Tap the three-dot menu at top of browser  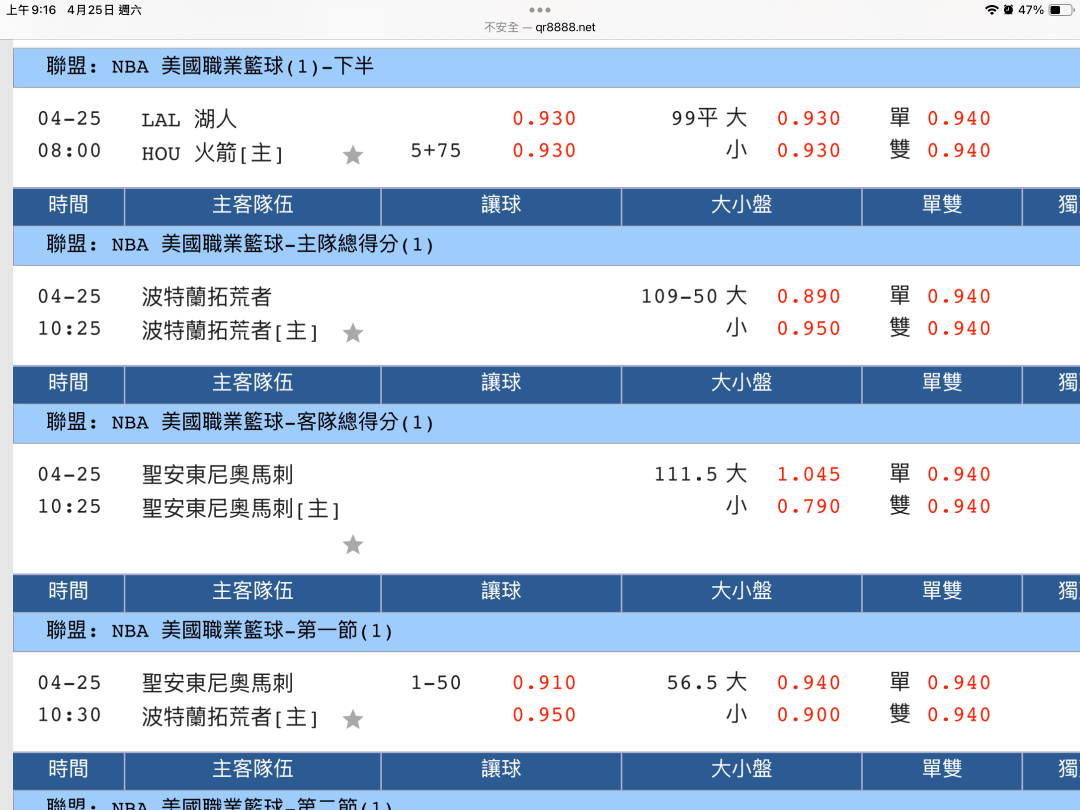[x=539, y=10]
